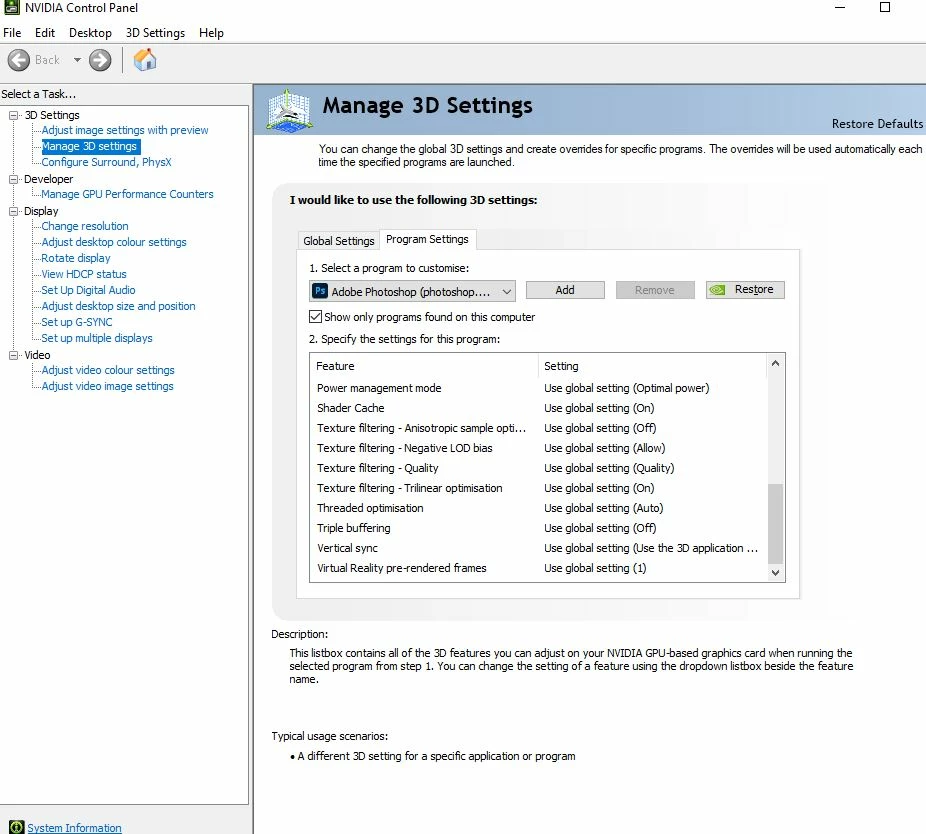Select Texture filtering - Negative LOD bias row
Image resolution: width=926 pixels, height=834 pixels.
click(539, 448)
